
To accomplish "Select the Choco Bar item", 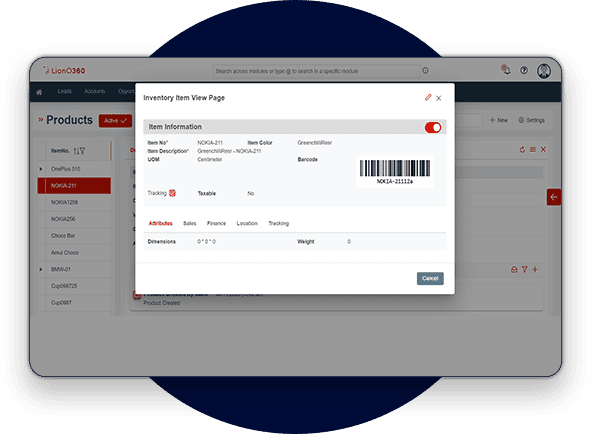I will 63,235.
